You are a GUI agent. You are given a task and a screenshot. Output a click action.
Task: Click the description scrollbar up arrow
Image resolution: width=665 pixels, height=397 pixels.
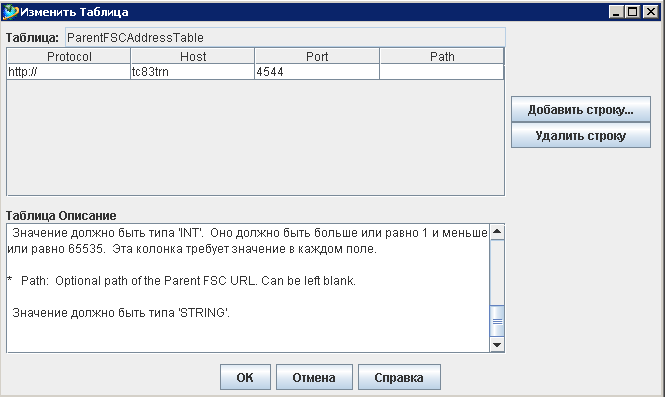pyautogui.click(x=497, y=232)
